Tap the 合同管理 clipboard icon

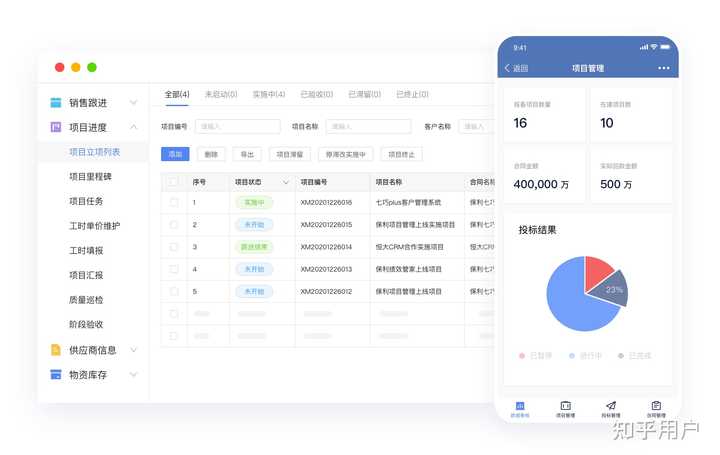pyautogui.click(x=656, y=405)
